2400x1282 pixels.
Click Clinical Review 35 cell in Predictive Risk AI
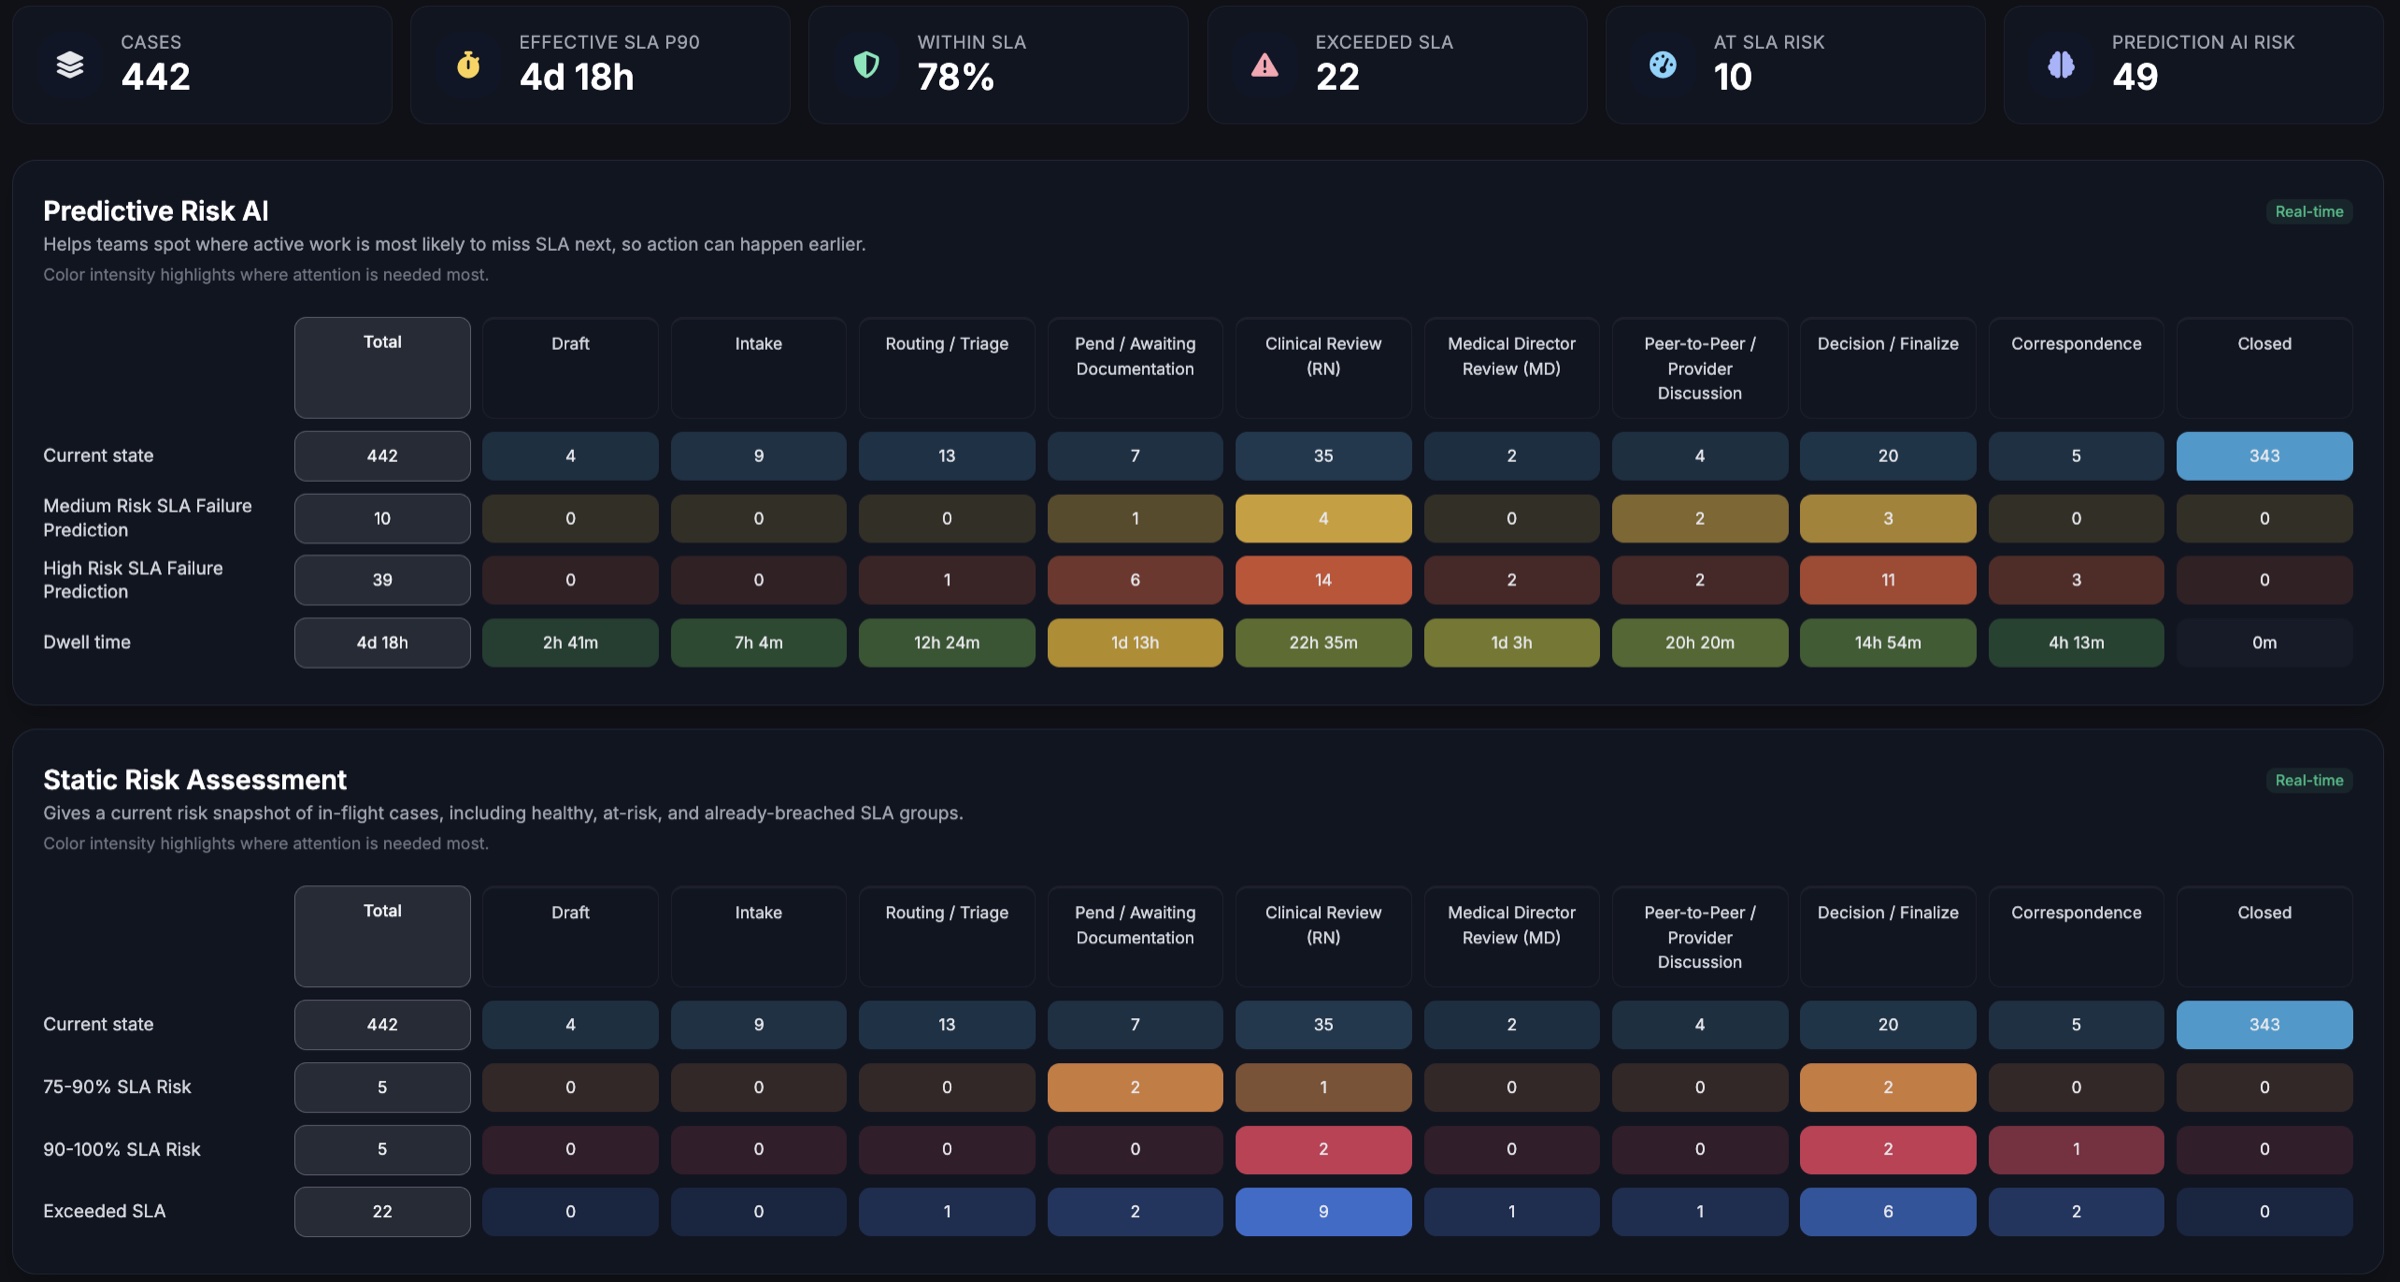(1323, 456)
